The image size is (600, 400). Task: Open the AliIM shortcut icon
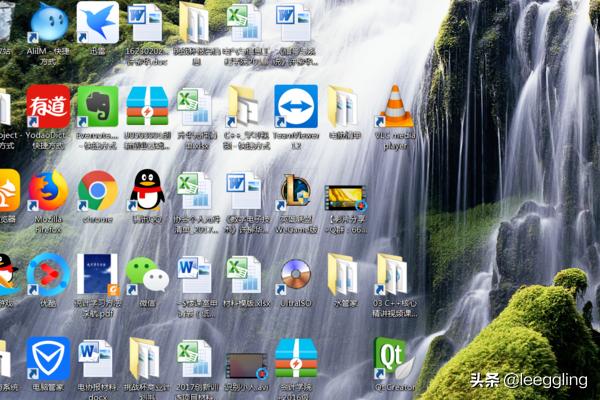49,22
